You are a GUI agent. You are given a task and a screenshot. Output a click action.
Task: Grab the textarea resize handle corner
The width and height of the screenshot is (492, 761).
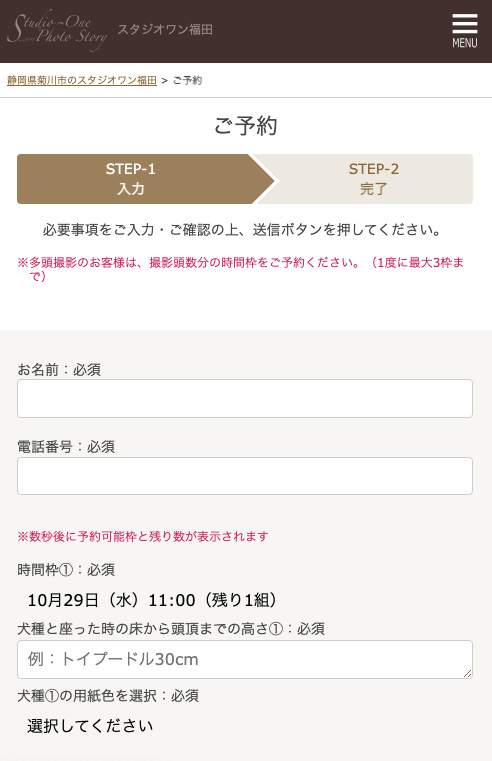pyautogui.click(x=467, y=673)
